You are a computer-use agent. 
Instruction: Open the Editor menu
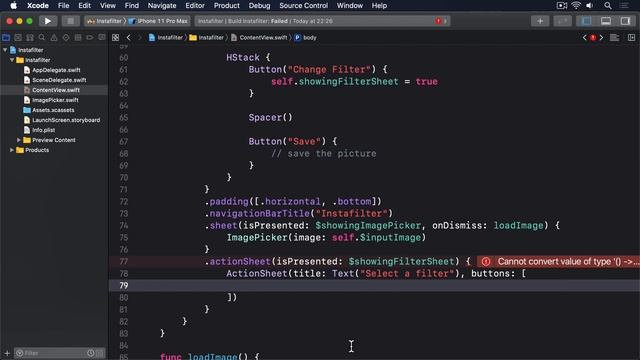click(195, 6)
